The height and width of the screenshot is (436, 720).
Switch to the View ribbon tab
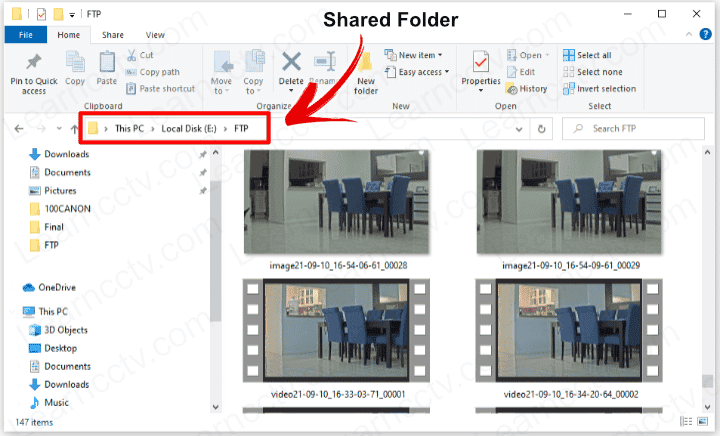(x=155, y=35)
